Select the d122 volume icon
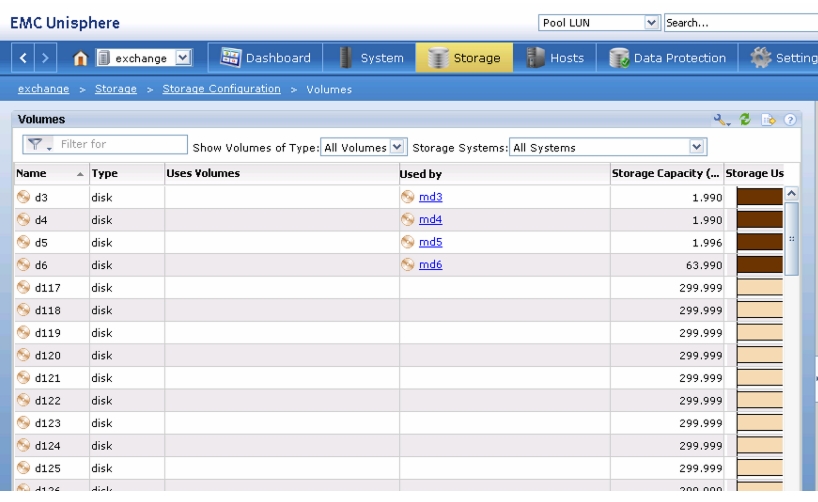 [x=23, y=399]
